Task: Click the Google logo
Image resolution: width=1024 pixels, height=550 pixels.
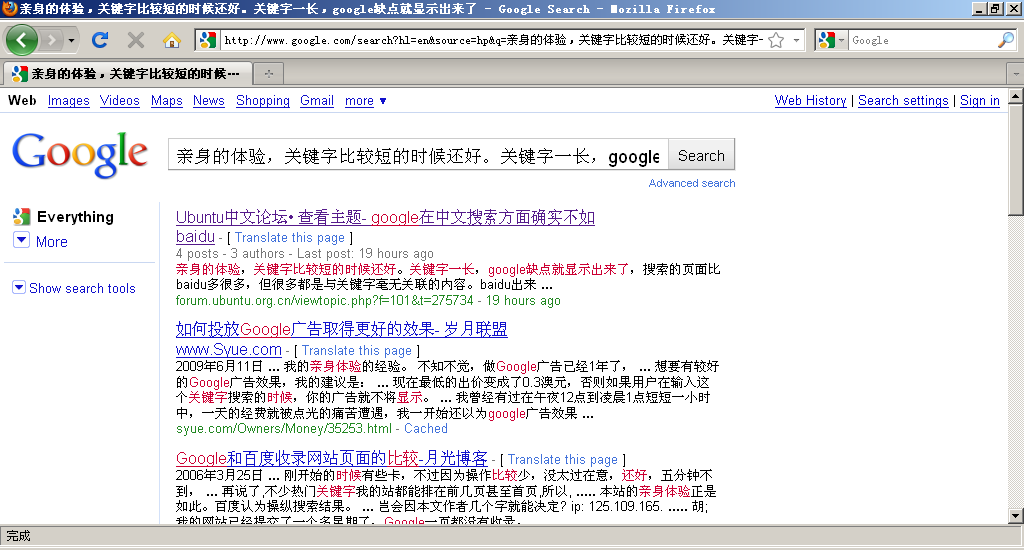Action: tap(80, 155)
